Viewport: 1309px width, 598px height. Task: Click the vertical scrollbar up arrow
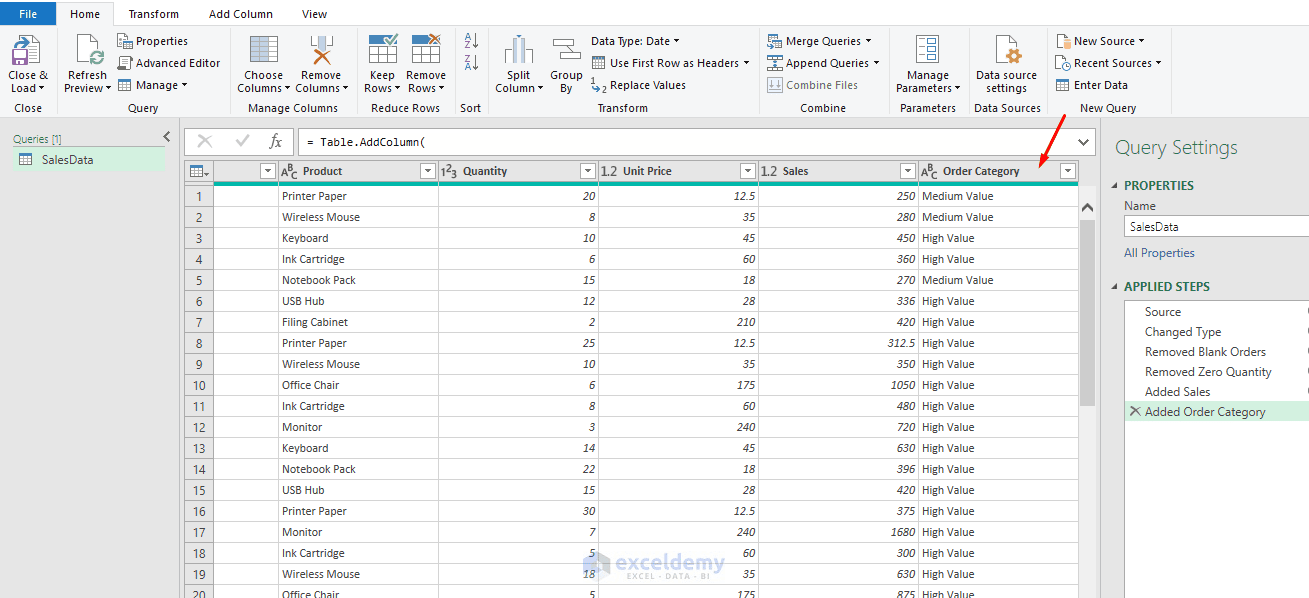[x=1088, y=207]
